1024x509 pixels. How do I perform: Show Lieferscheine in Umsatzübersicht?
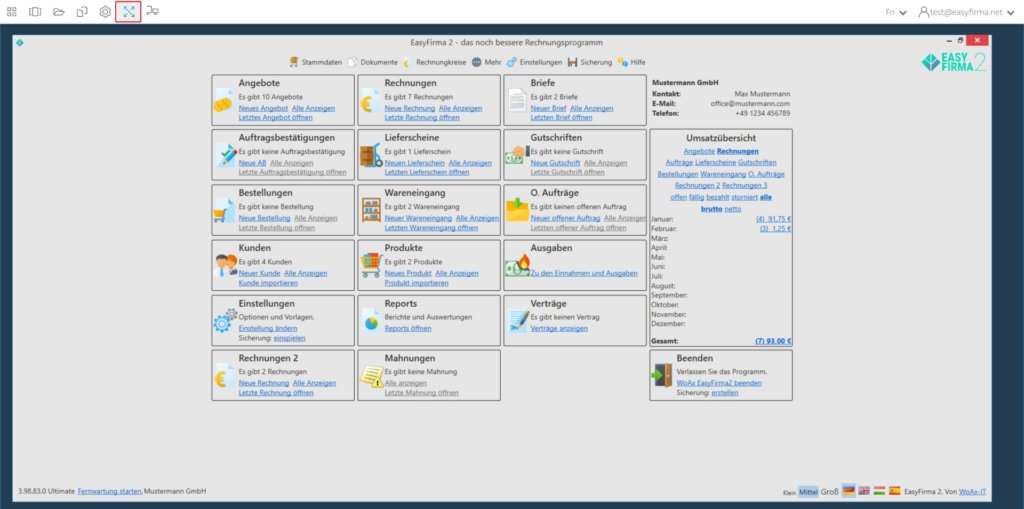(716, 162)
